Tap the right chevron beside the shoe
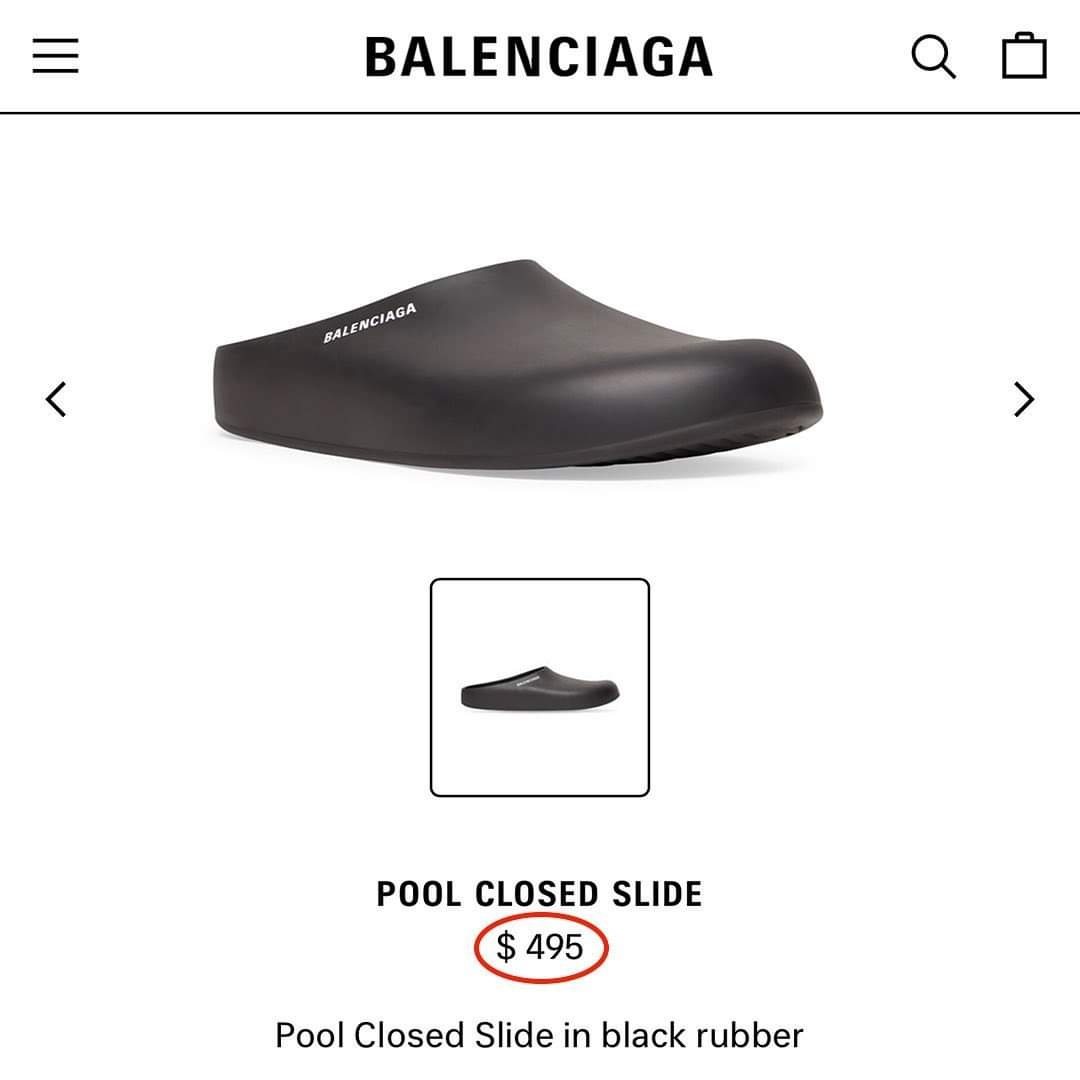The height and width of the screenshot is (1080, 1080). pos(1024,399)
